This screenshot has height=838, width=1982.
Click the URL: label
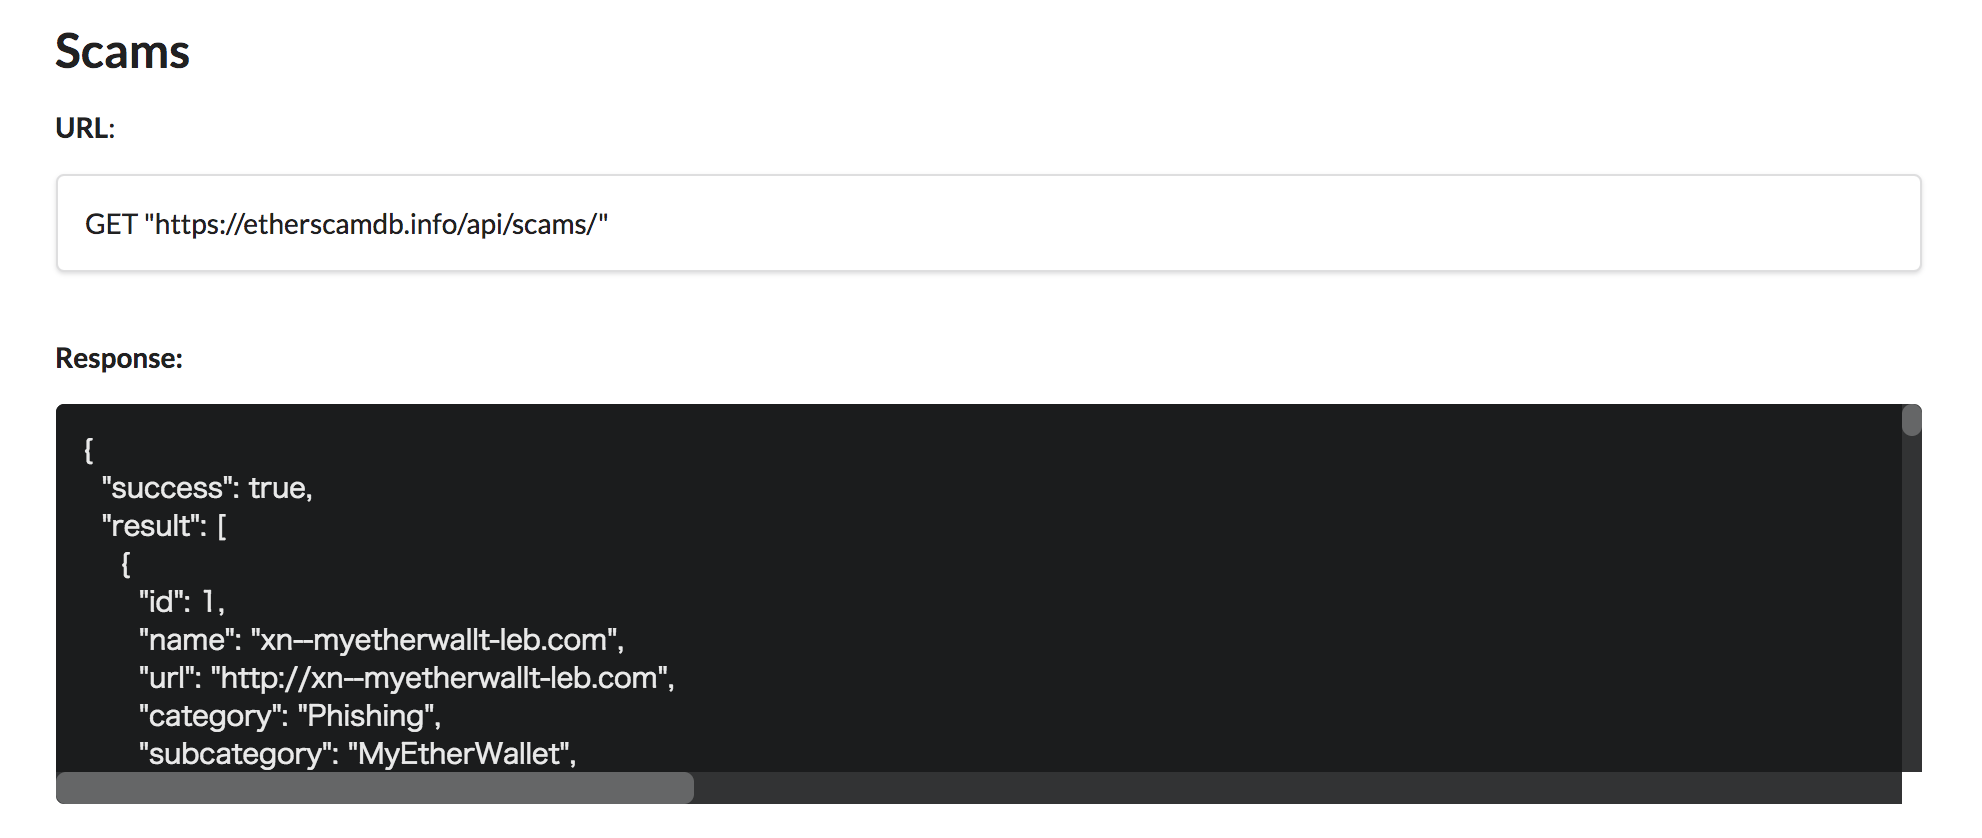click(x=85, y=129)
